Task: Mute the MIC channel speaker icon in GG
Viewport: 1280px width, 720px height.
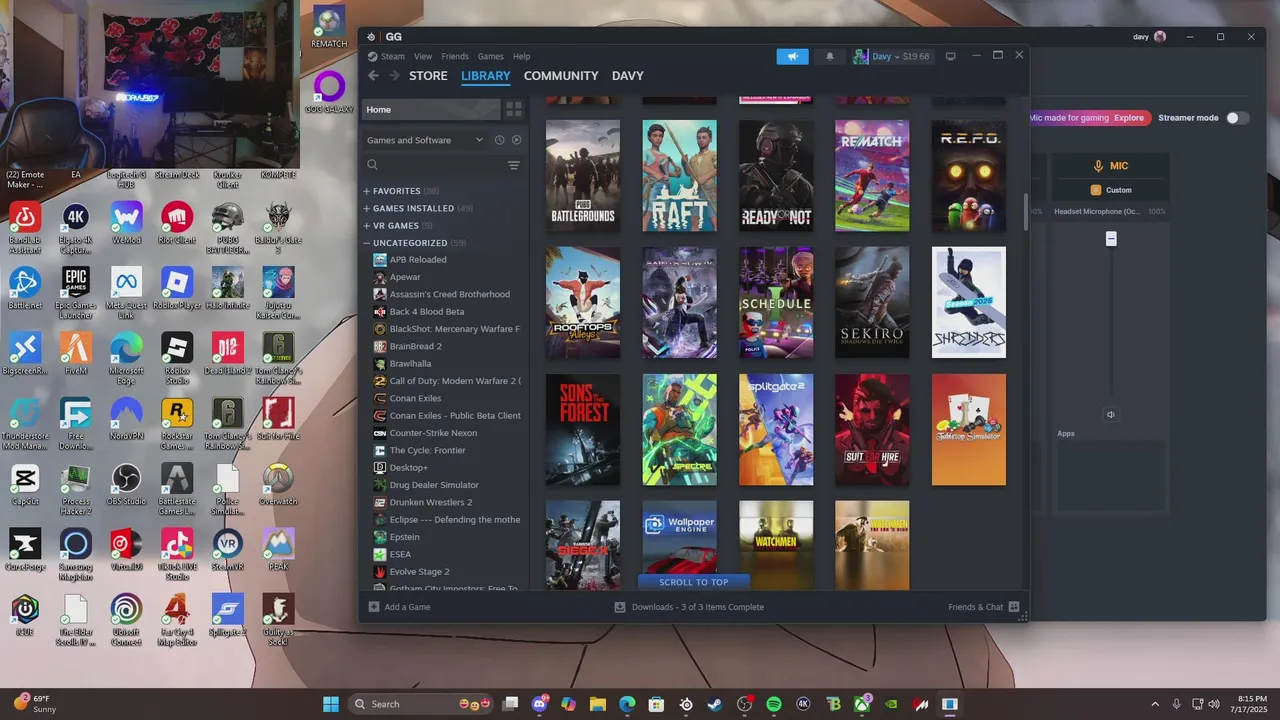Action: 1111,414
